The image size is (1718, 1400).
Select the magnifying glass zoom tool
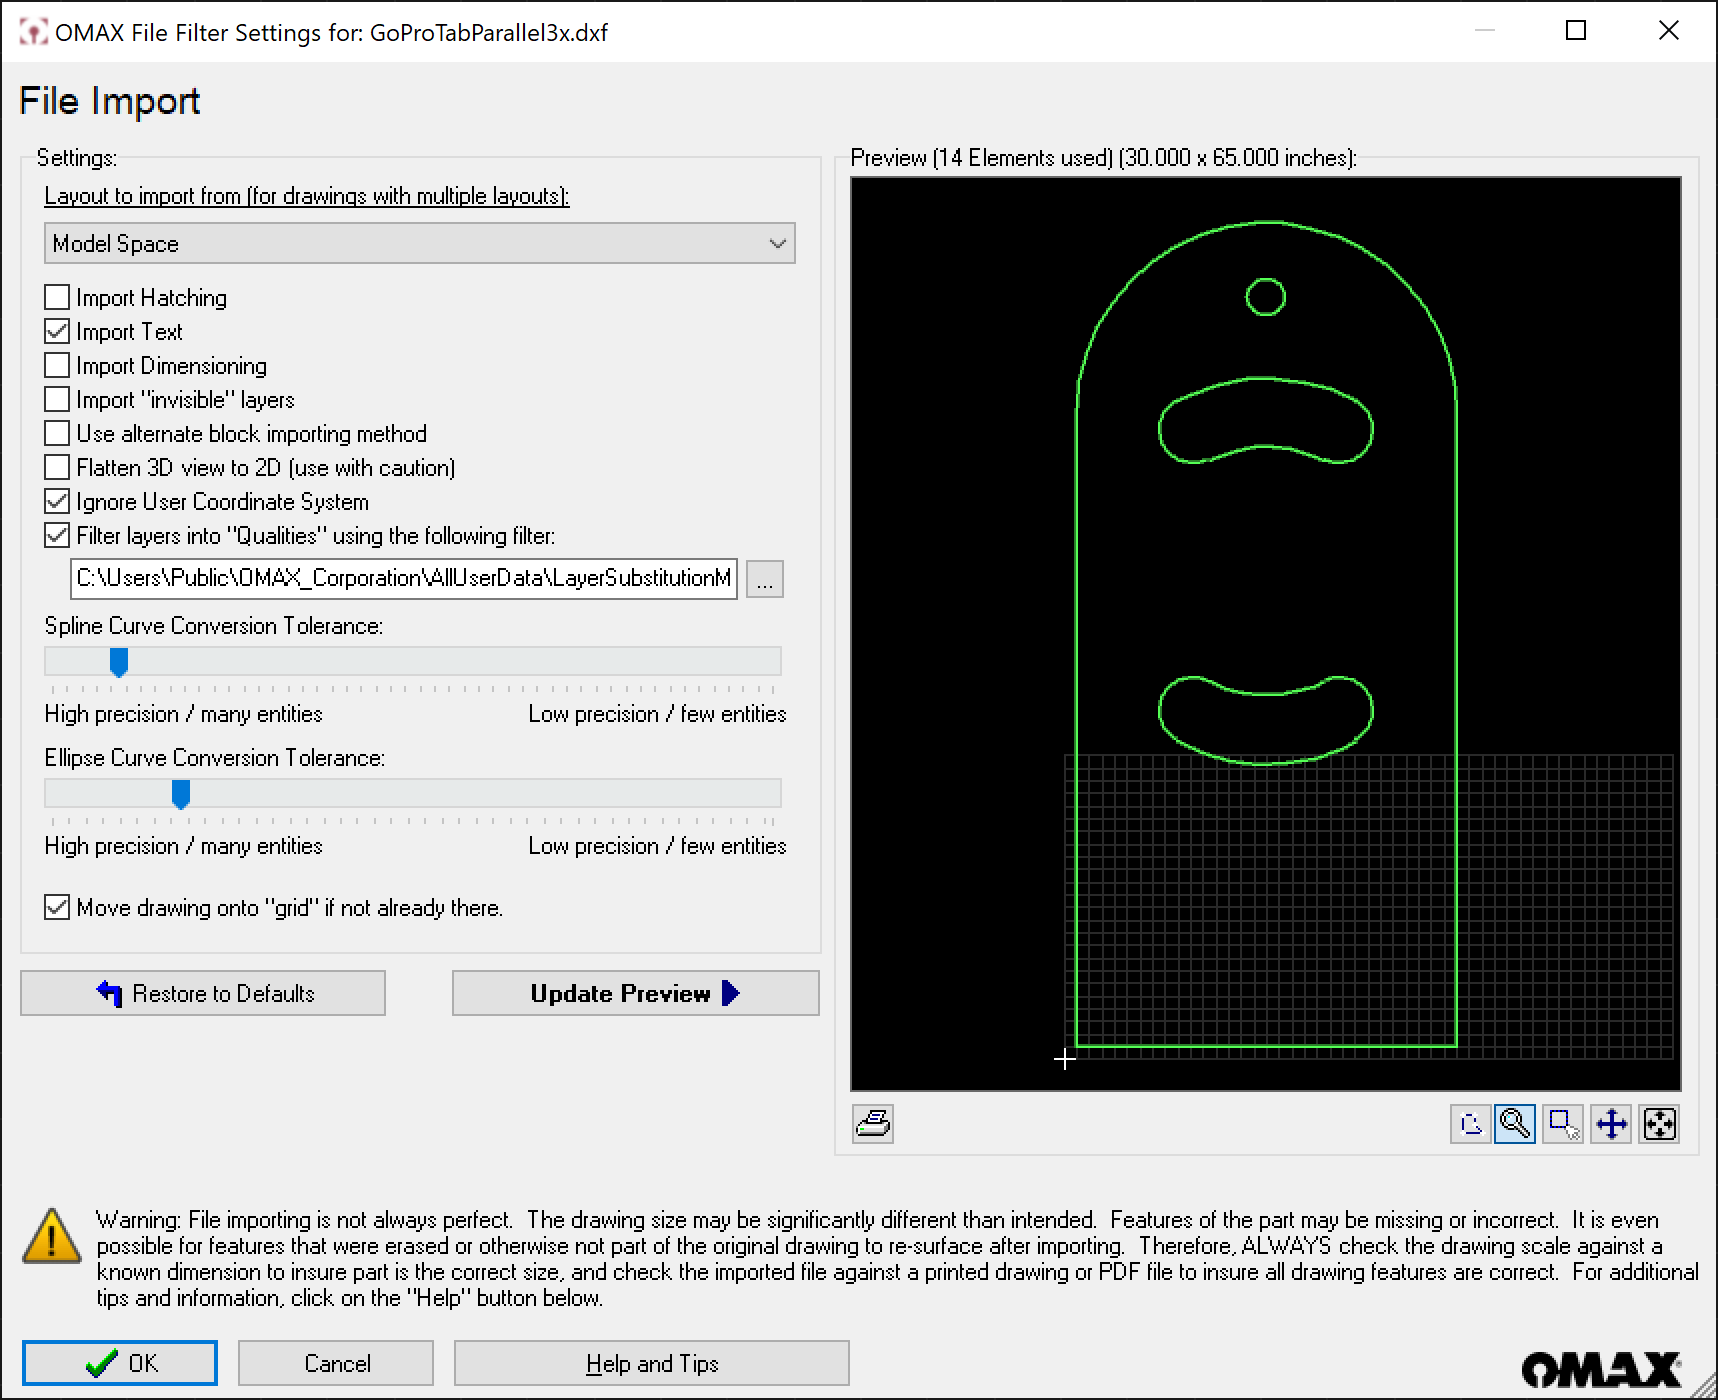tap(1515, 1124)
